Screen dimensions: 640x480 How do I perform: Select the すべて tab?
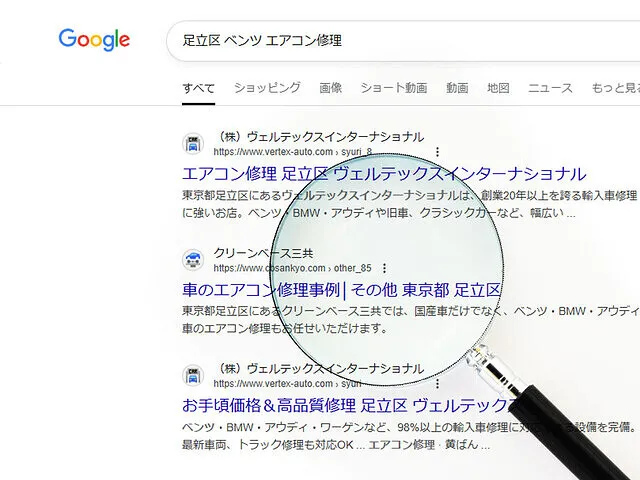click(198, 88)
